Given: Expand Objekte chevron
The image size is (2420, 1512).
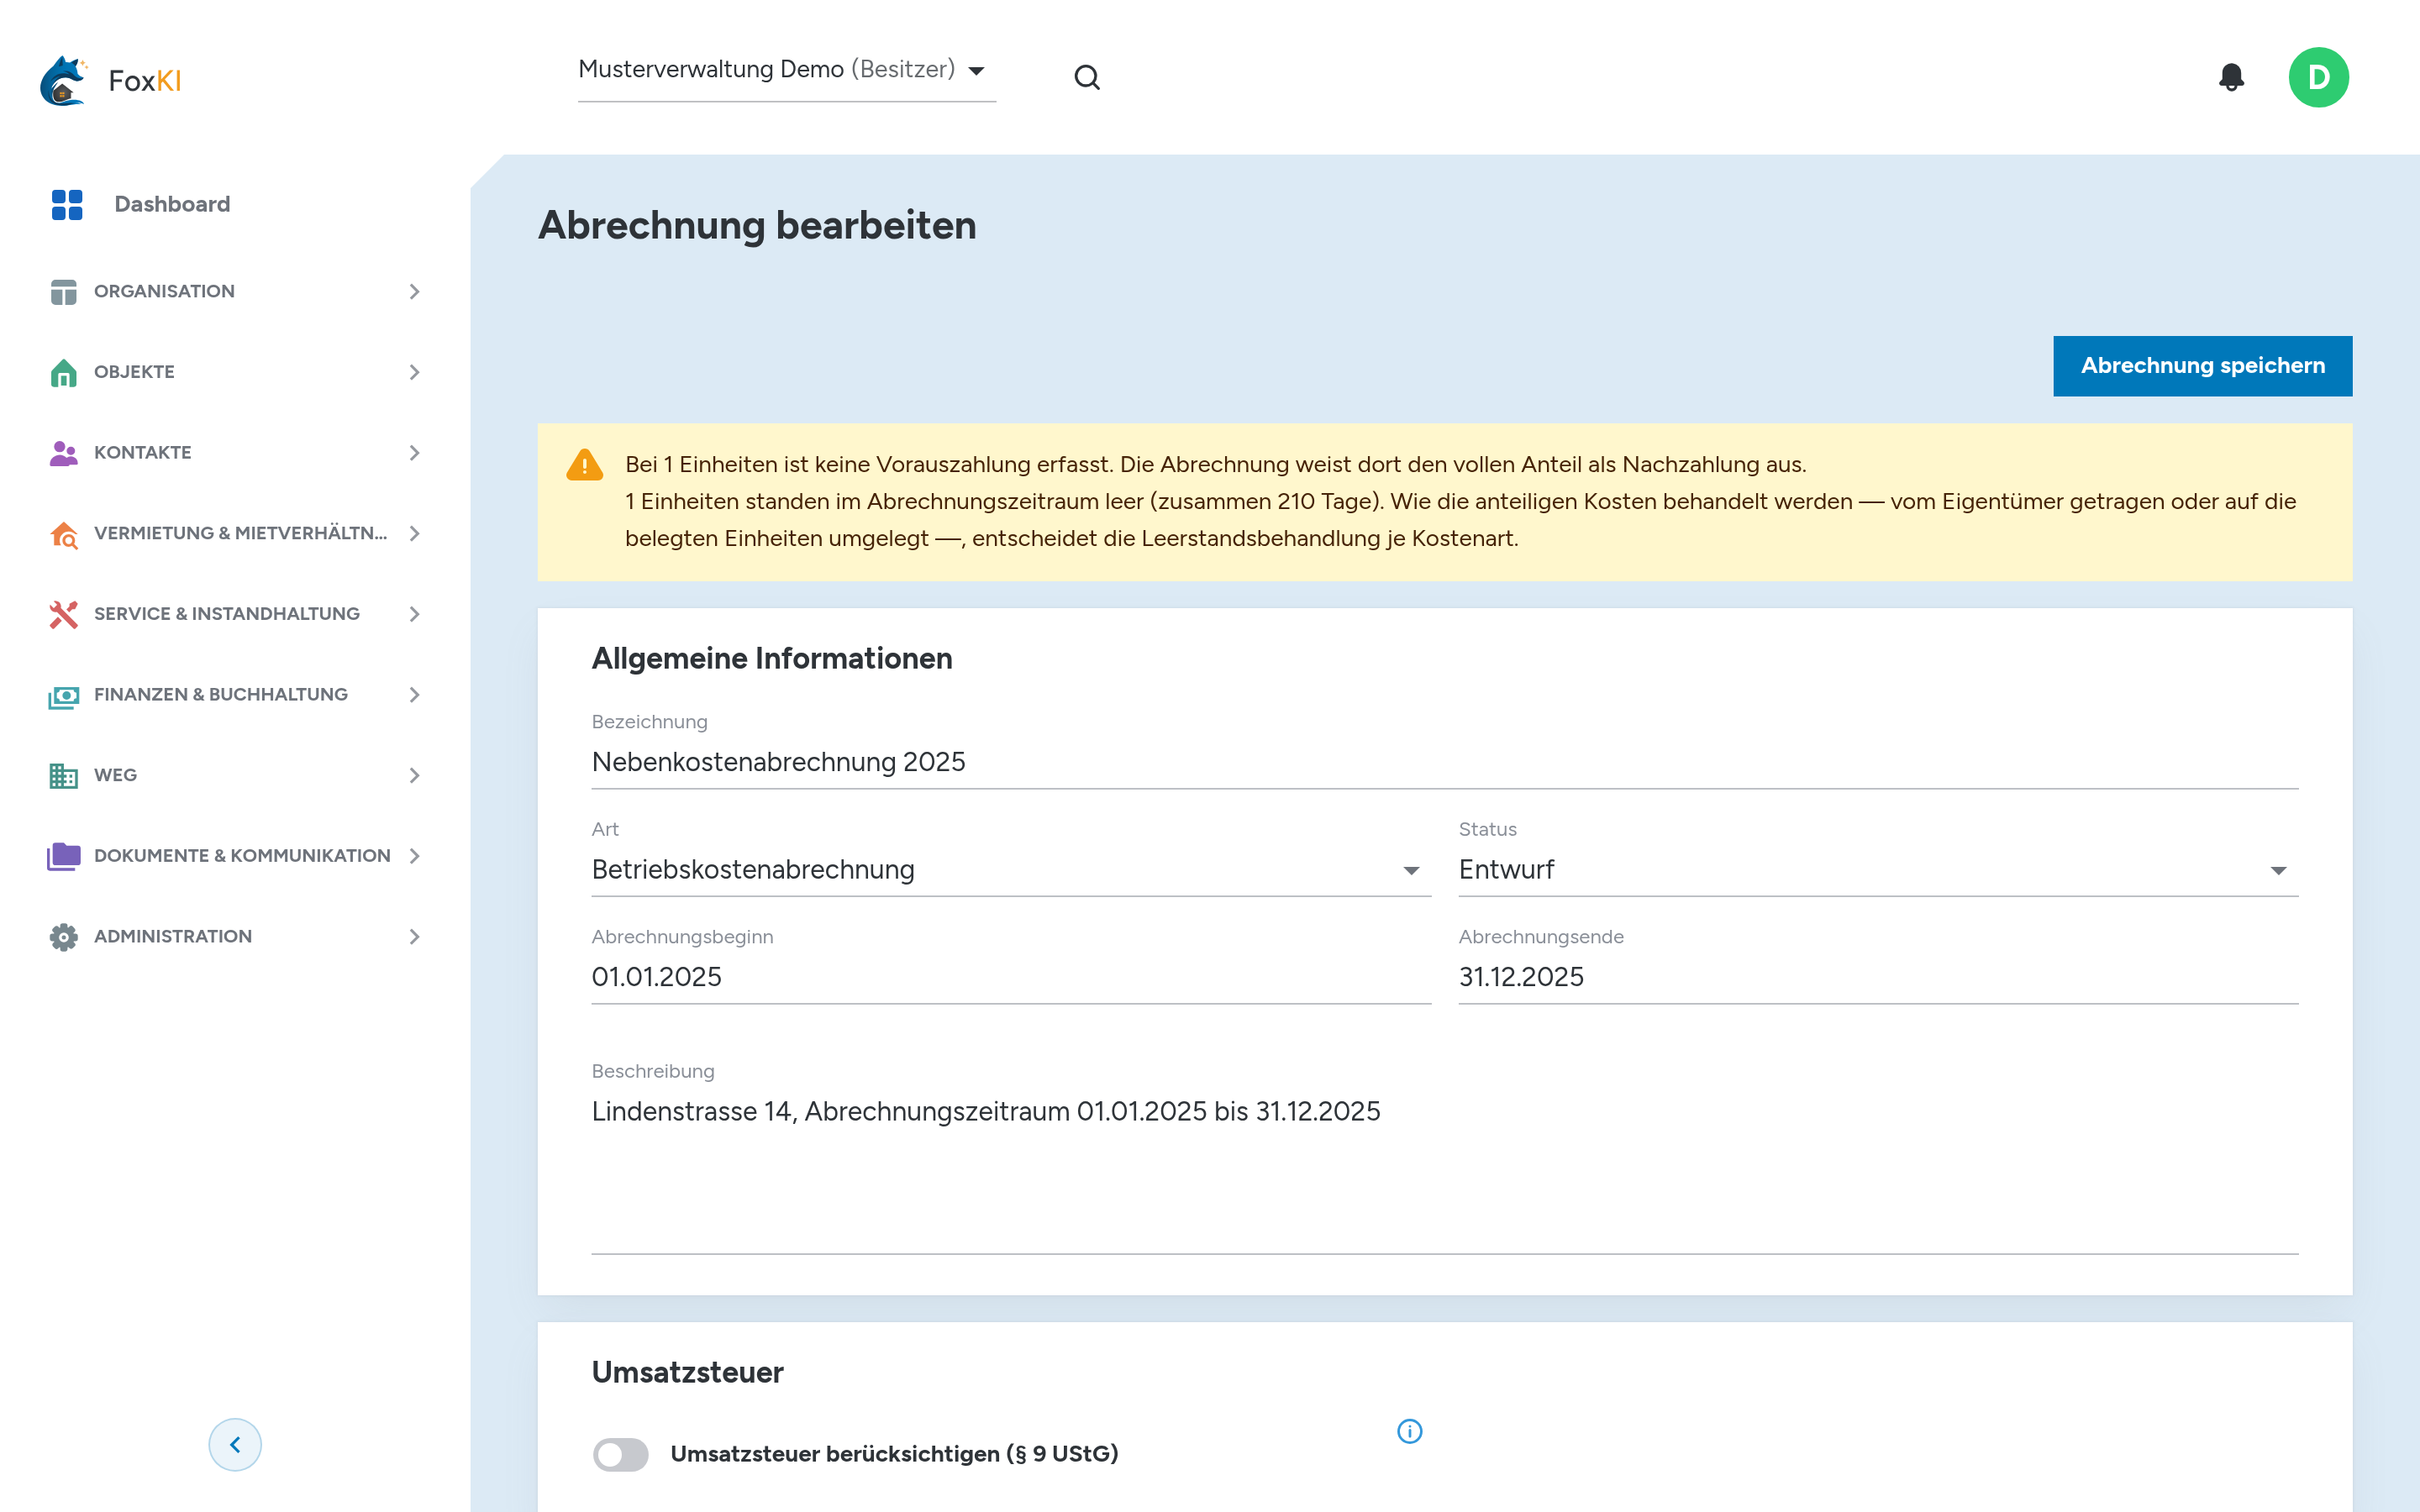Looking at the screenshot, I should point(414,372).
